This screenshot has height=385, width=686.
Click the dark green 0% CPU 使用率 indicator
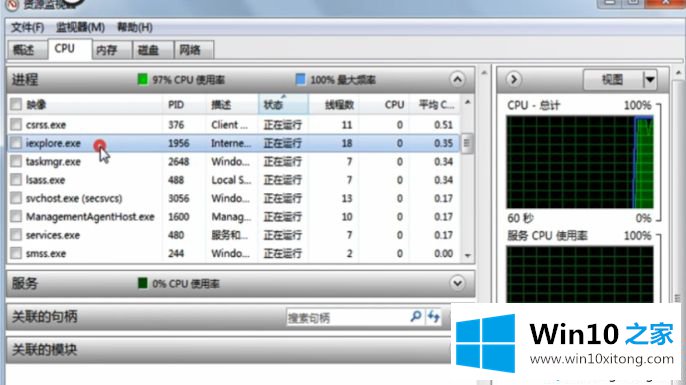(143, 283)
